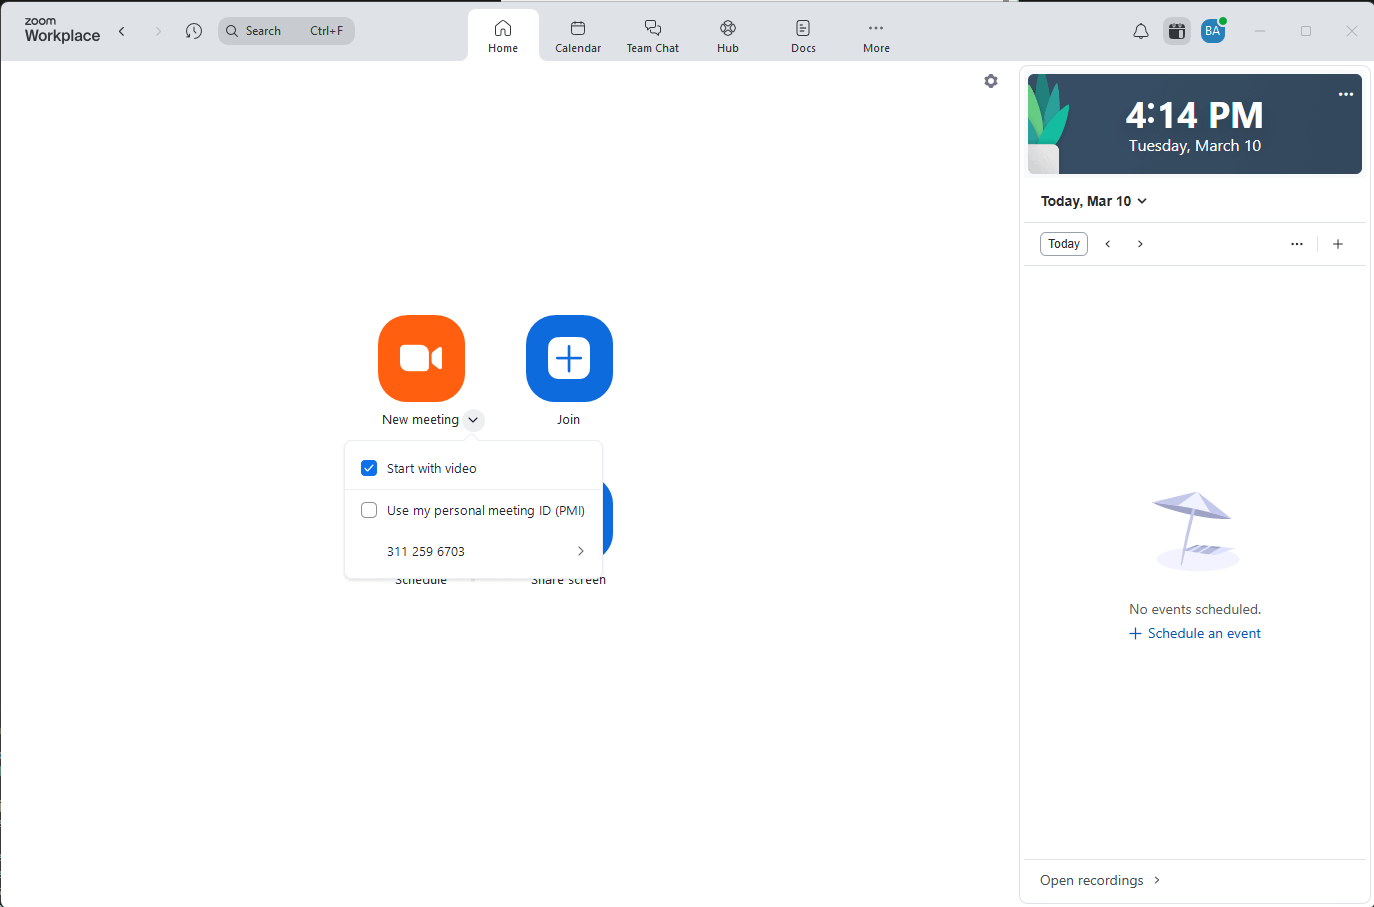
Task: Open Zoom Docs
Action: 802,35
